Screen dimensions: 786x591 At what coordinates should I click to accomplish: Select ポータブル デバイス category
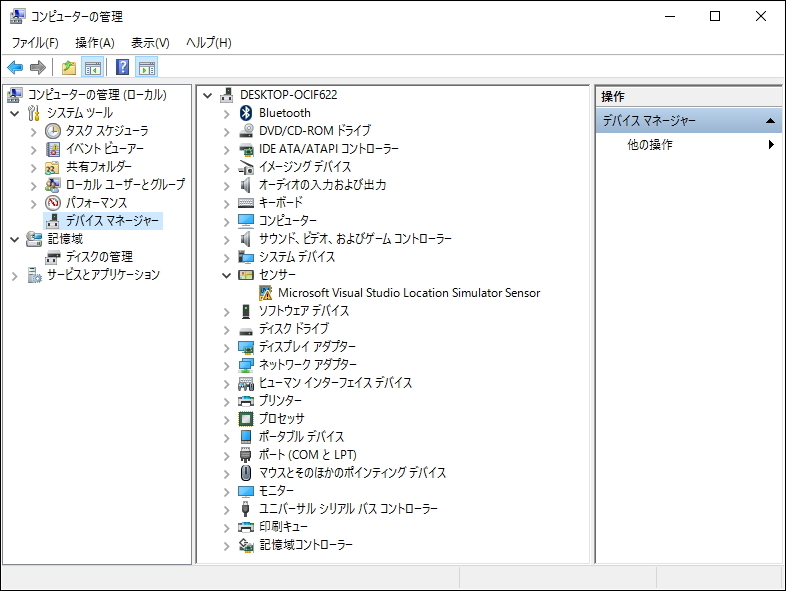tap(301, 437)
